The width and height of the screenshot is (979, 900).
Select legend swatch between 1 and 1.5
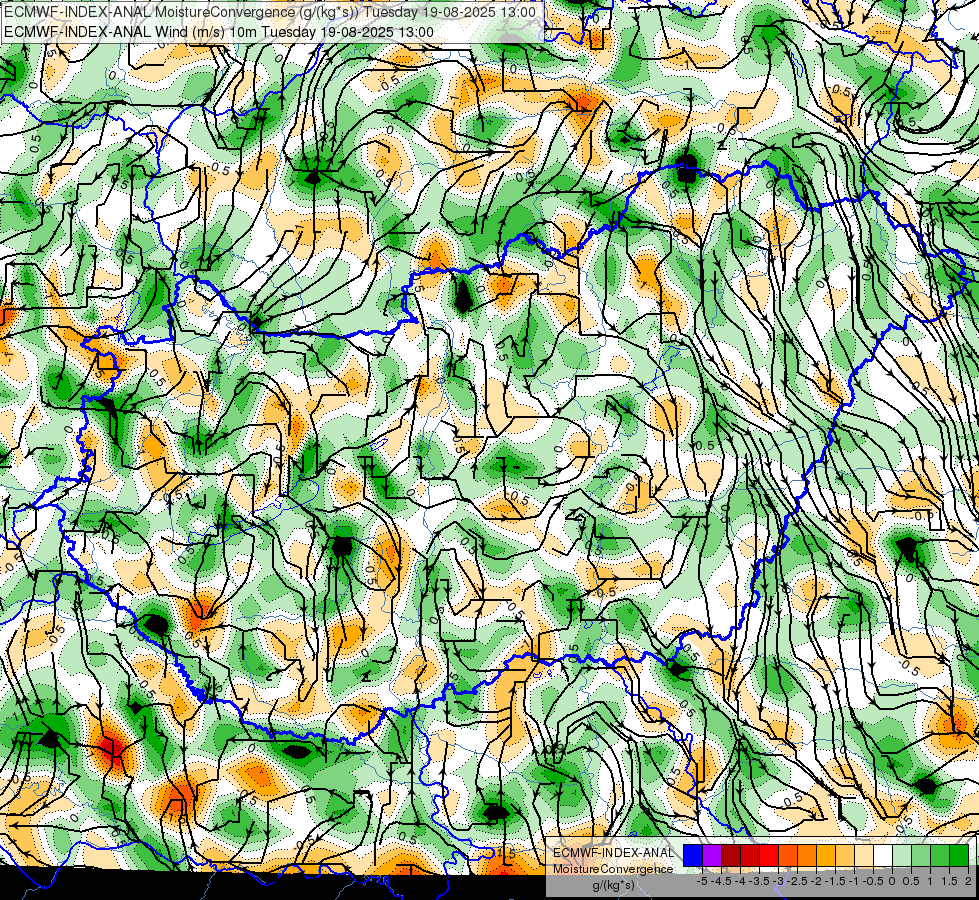pos(940,856)
